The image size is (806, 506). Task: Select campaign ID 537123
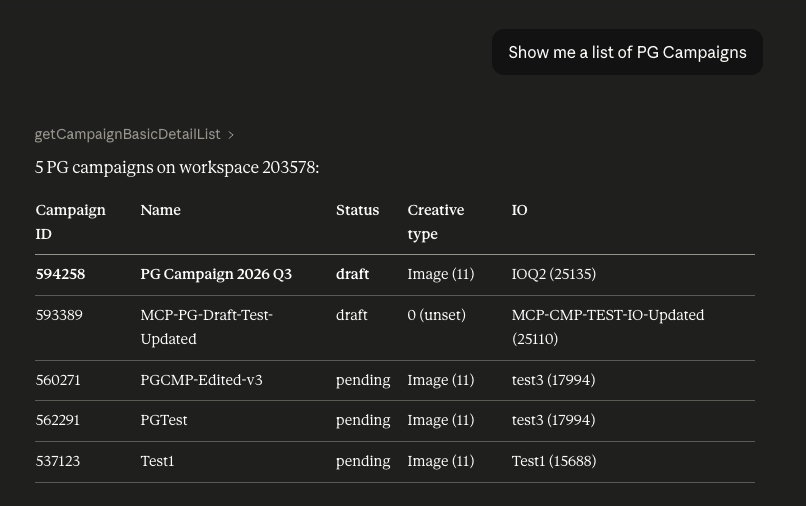tap(58, 461)
